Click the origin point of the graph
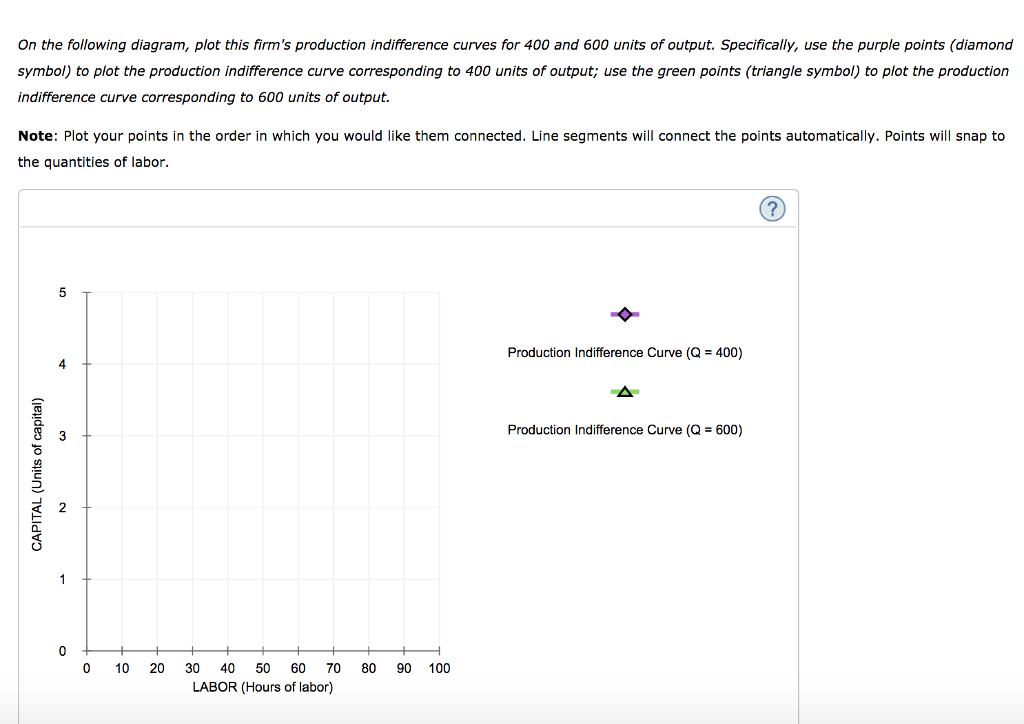Image resolution: width=1024 pixels, height=724 pixels. [x=86, y=652]
